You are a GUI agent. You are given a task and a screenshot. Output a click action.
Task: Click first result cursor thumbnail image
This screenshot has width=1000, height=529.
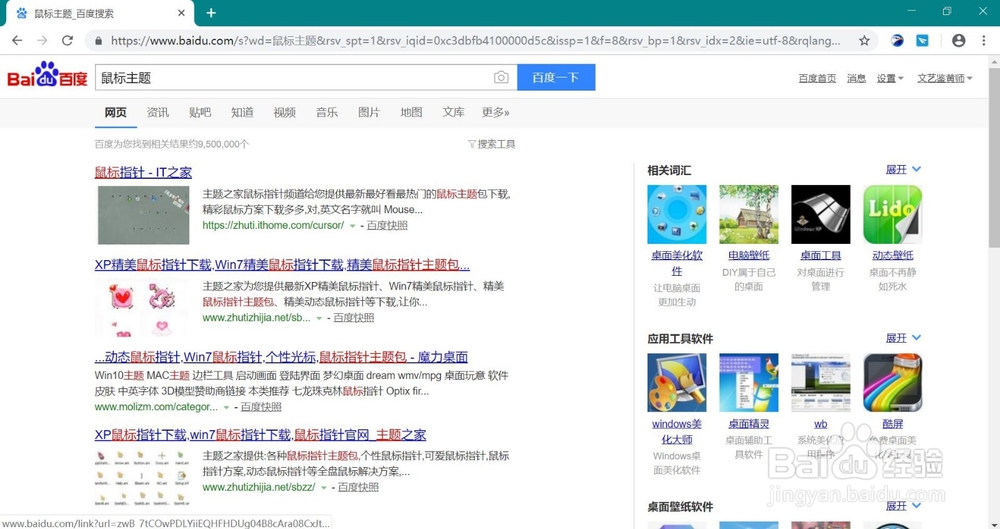click(143, 215)
